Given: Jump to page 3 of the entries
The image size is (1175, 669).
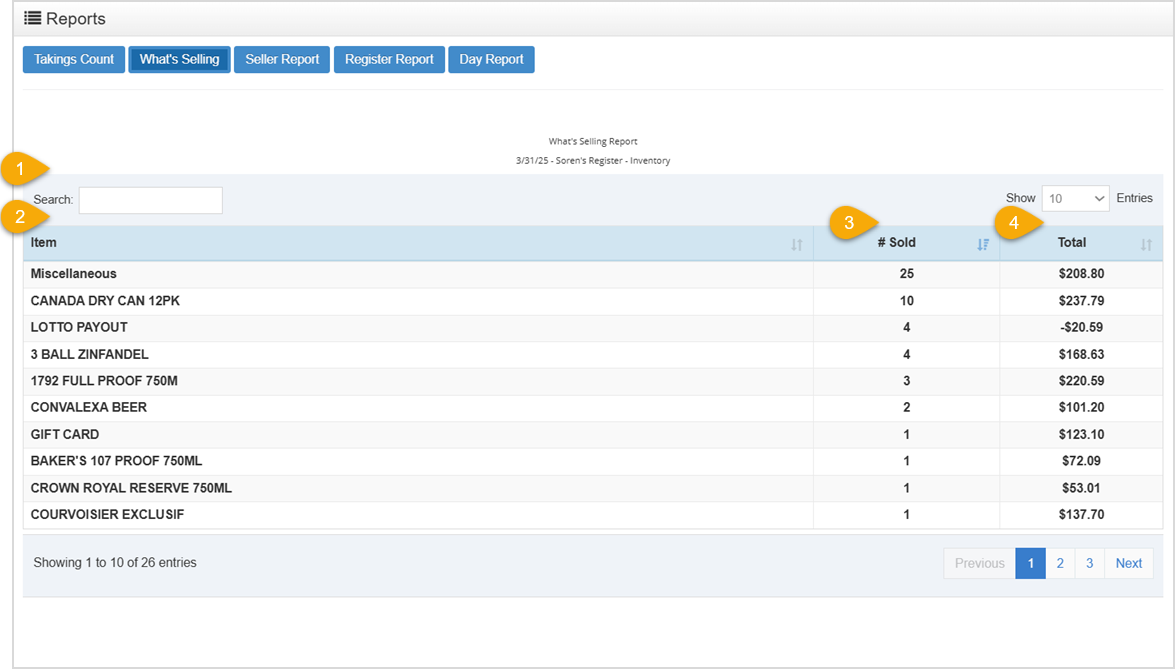Looking at the screenshot, I should tap(1089, 563).
